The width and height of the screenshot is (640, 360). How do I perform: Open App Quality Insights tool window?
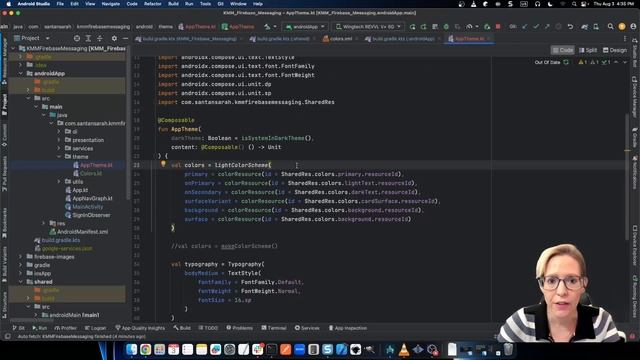click(140, 328)
